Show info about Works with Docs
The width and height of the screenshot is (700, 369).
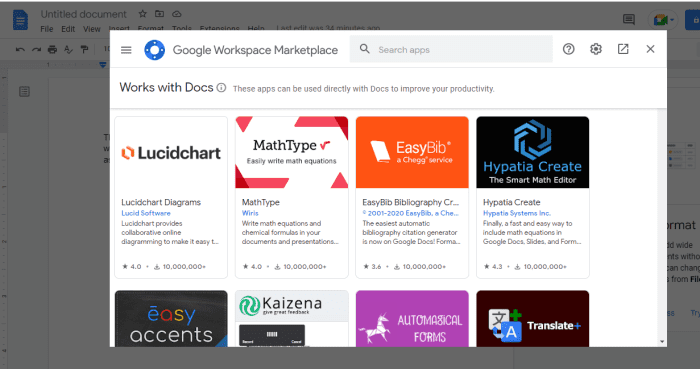coord(221,87)
